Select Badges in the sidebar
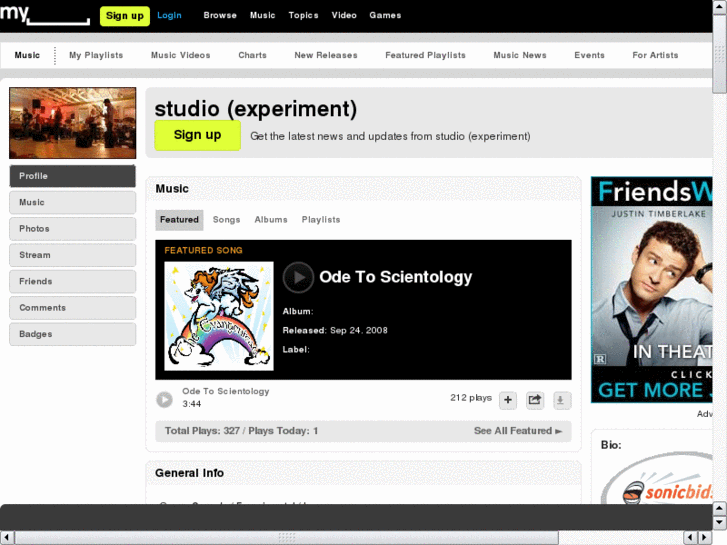 [73, 334]
